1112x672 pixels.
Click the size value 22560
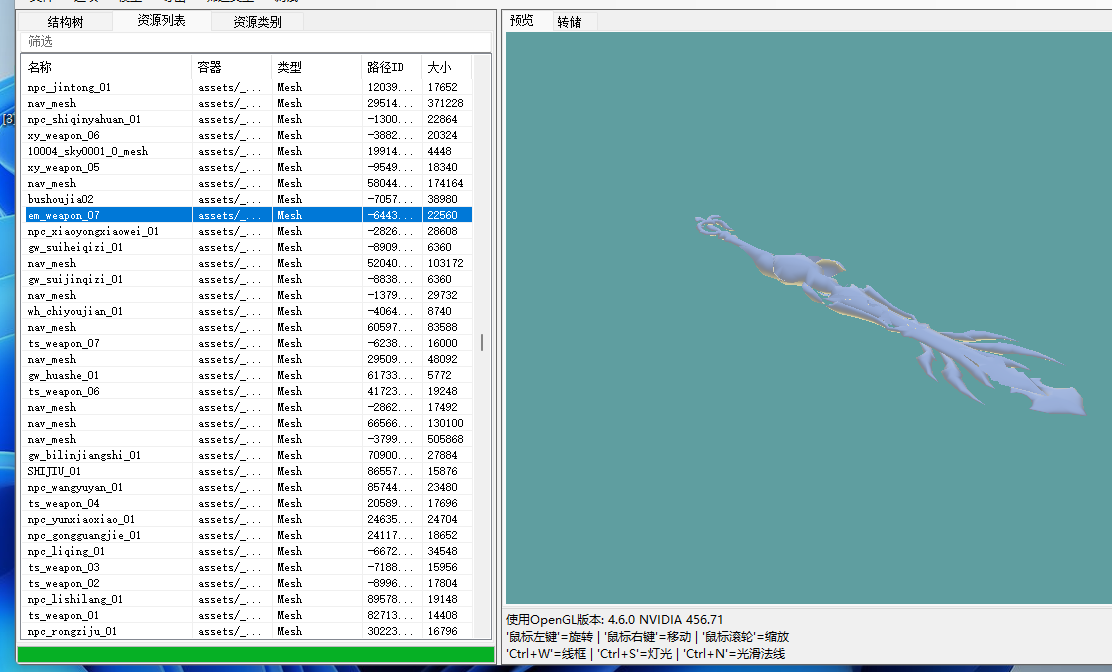click(443, 215)
